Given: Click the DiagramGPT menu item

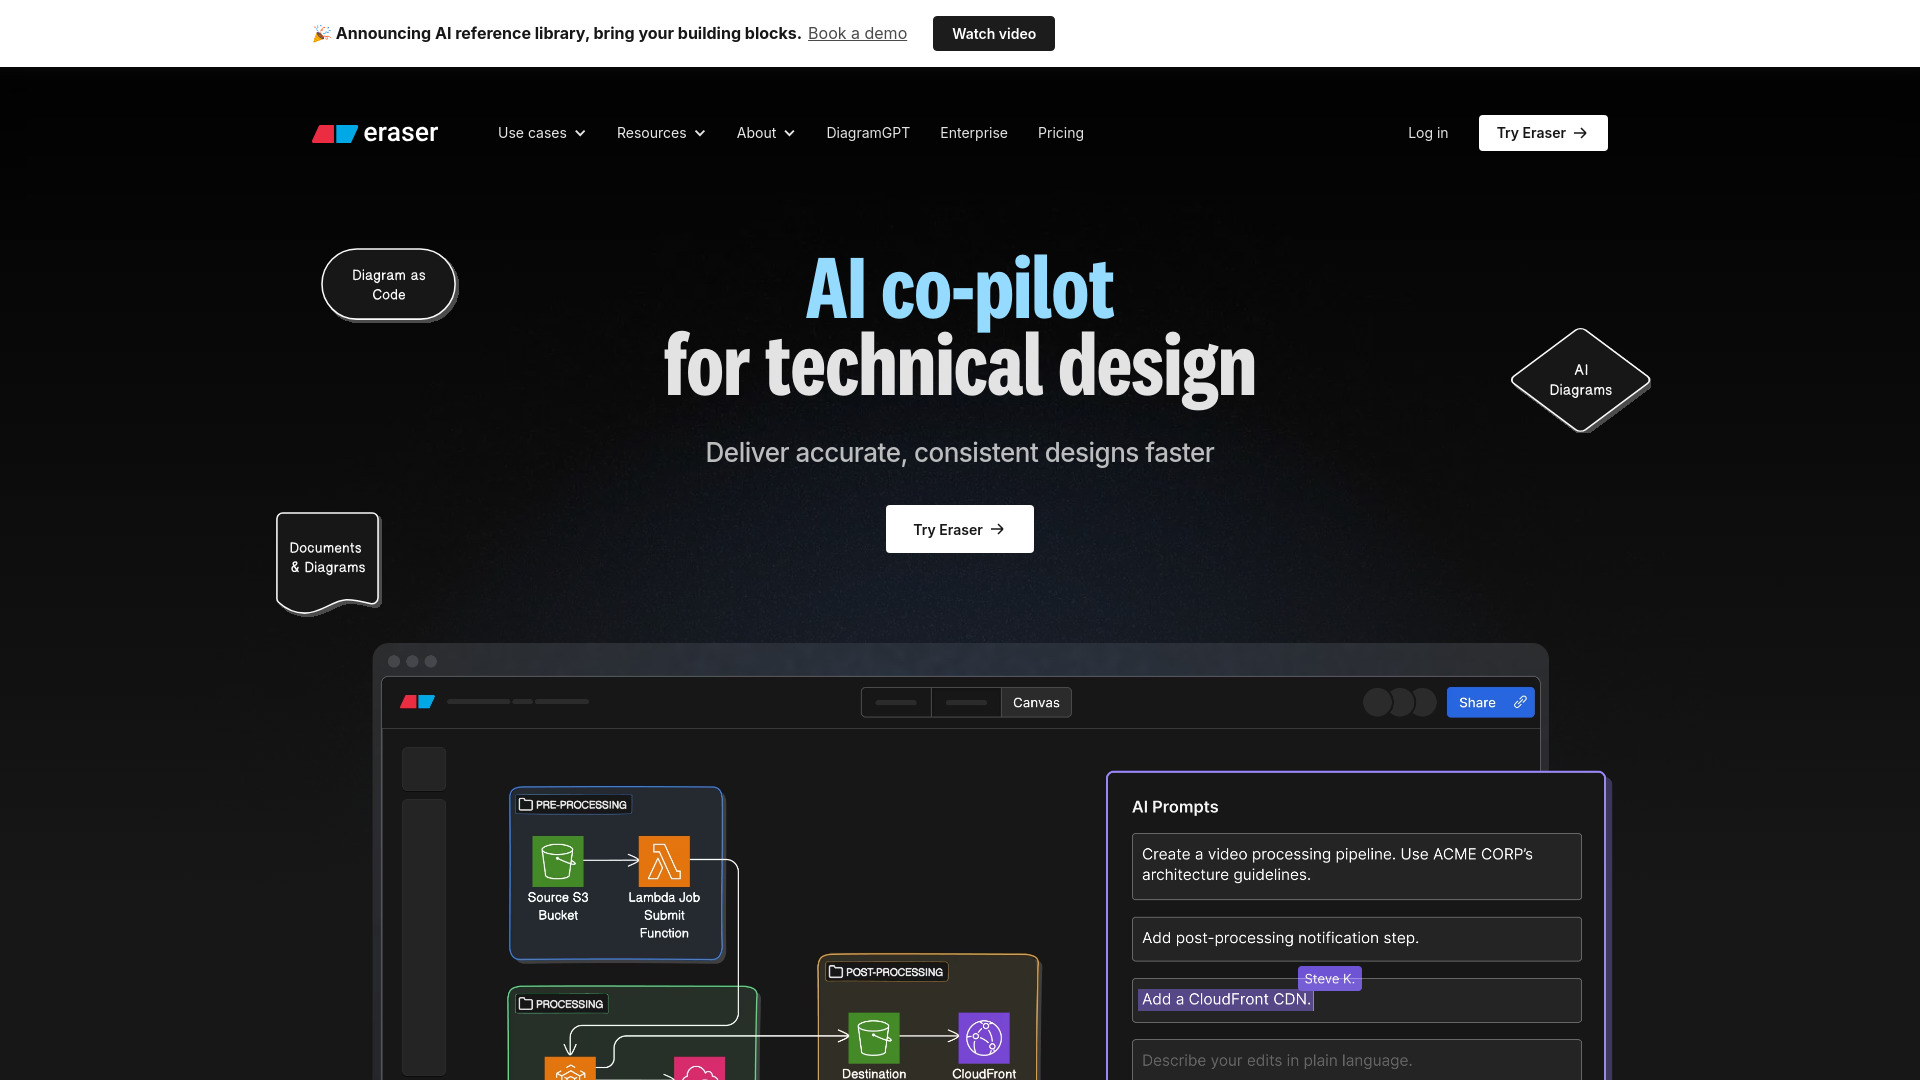Looking at the screenshot, I should [x=868, y=132].
